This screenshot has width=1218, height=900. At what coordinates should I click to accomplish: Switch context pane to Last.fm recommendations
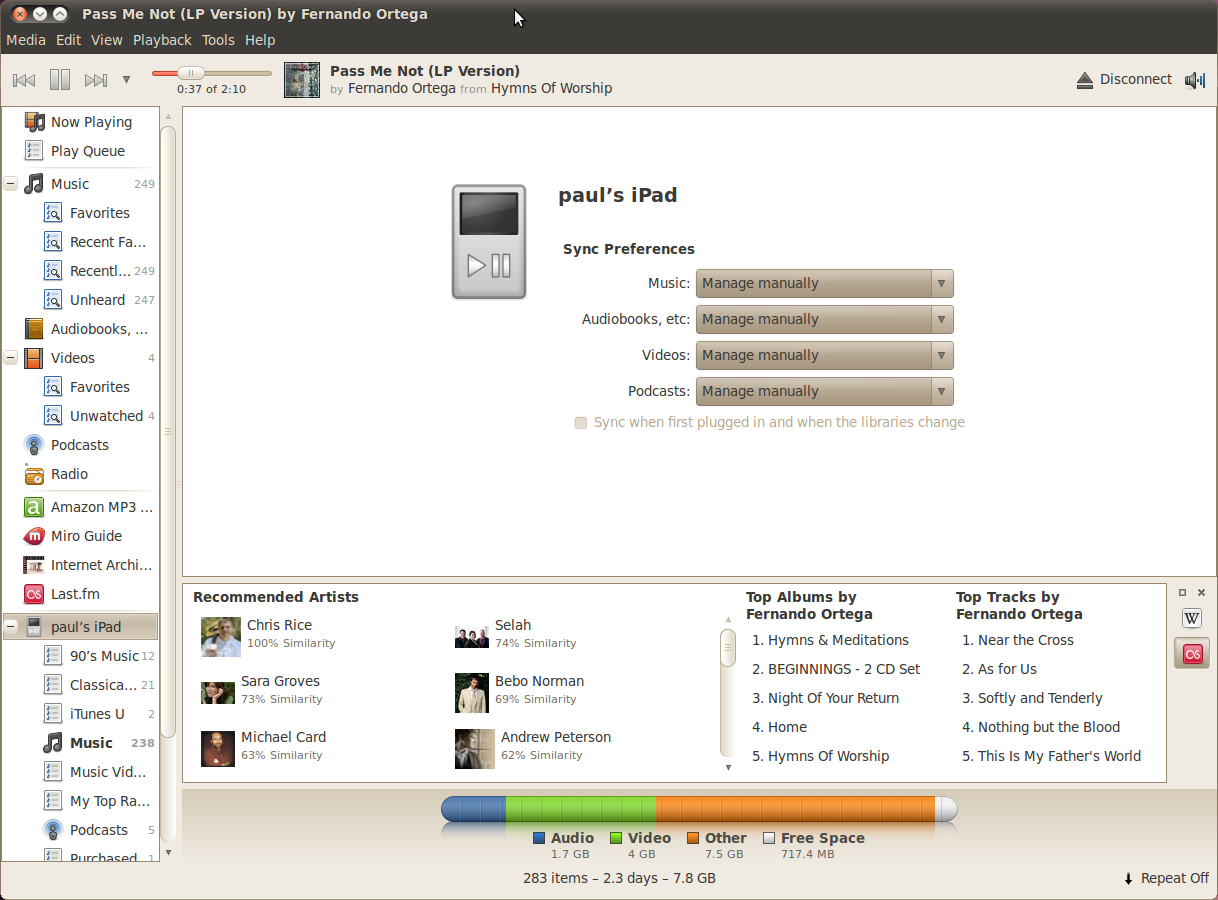click(1192, 653)
